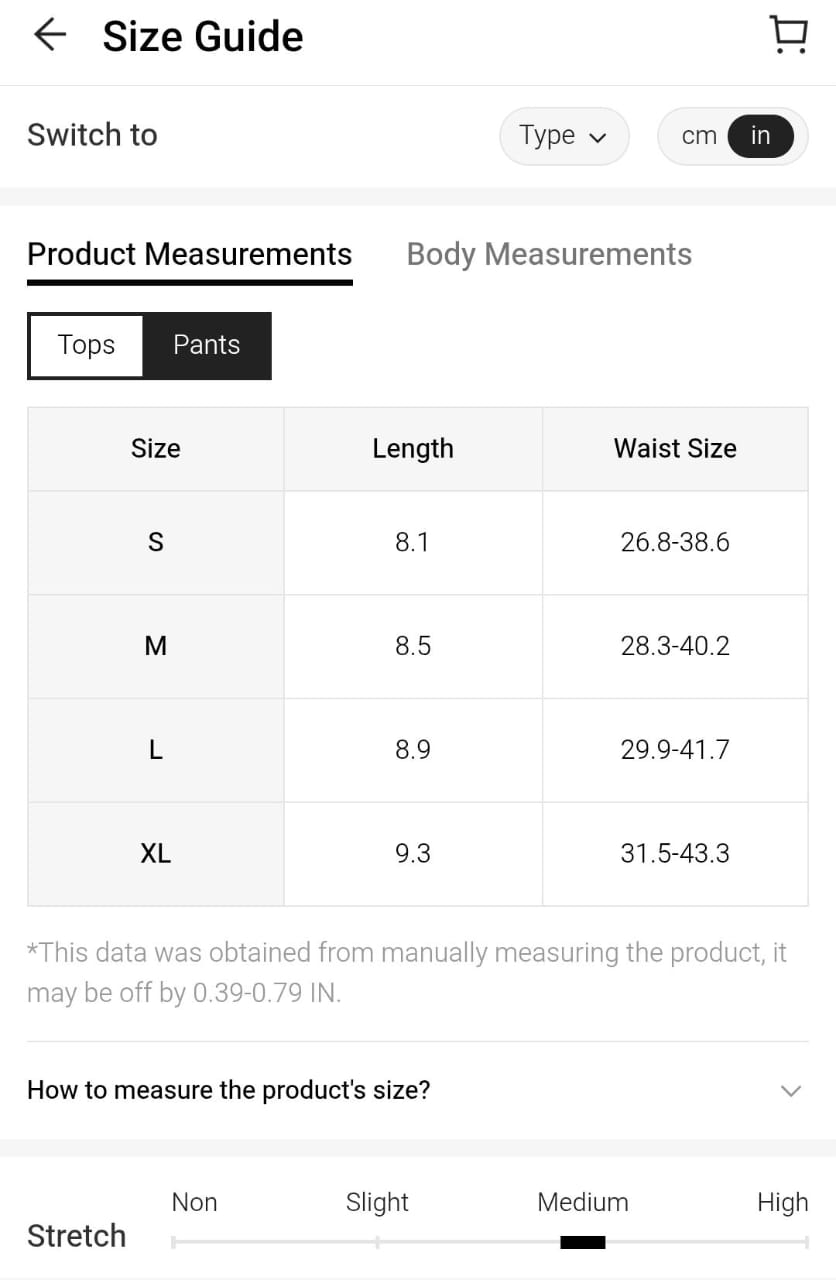Tap the Size Guide page title

(203, 37)
